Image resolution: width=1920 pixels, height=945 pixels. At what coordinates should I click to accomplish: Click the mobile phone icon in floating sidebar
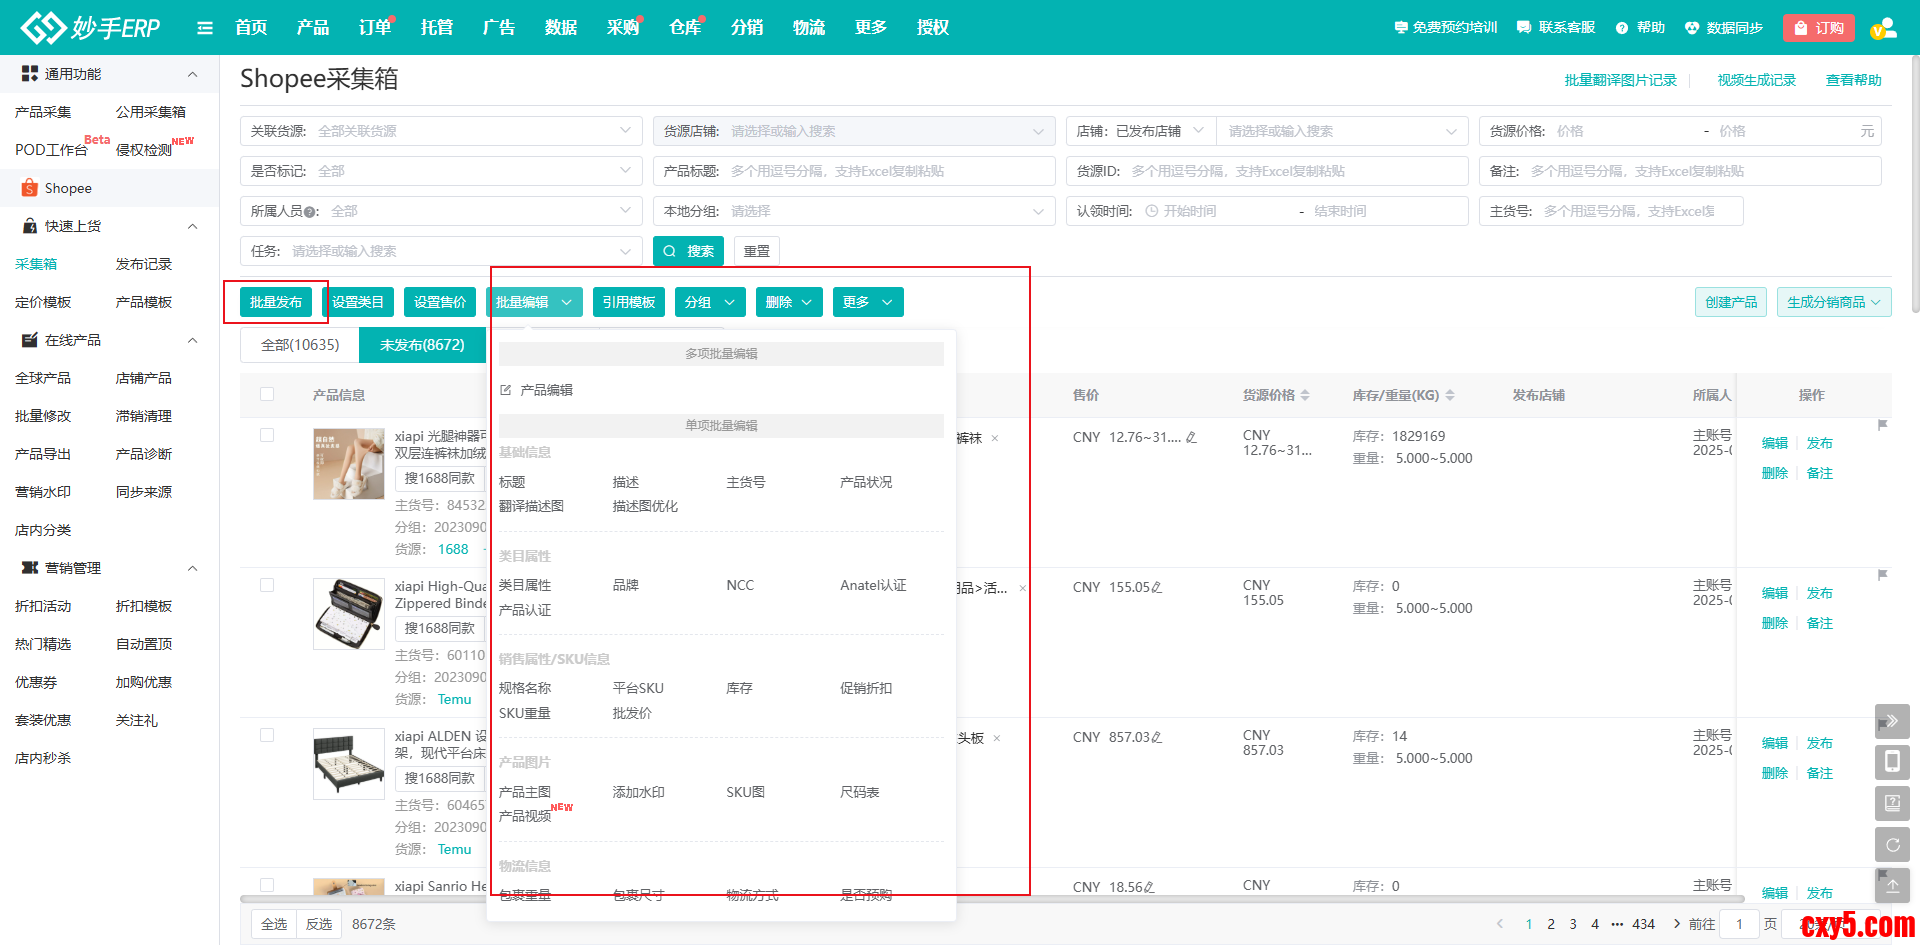(1892, 762)
